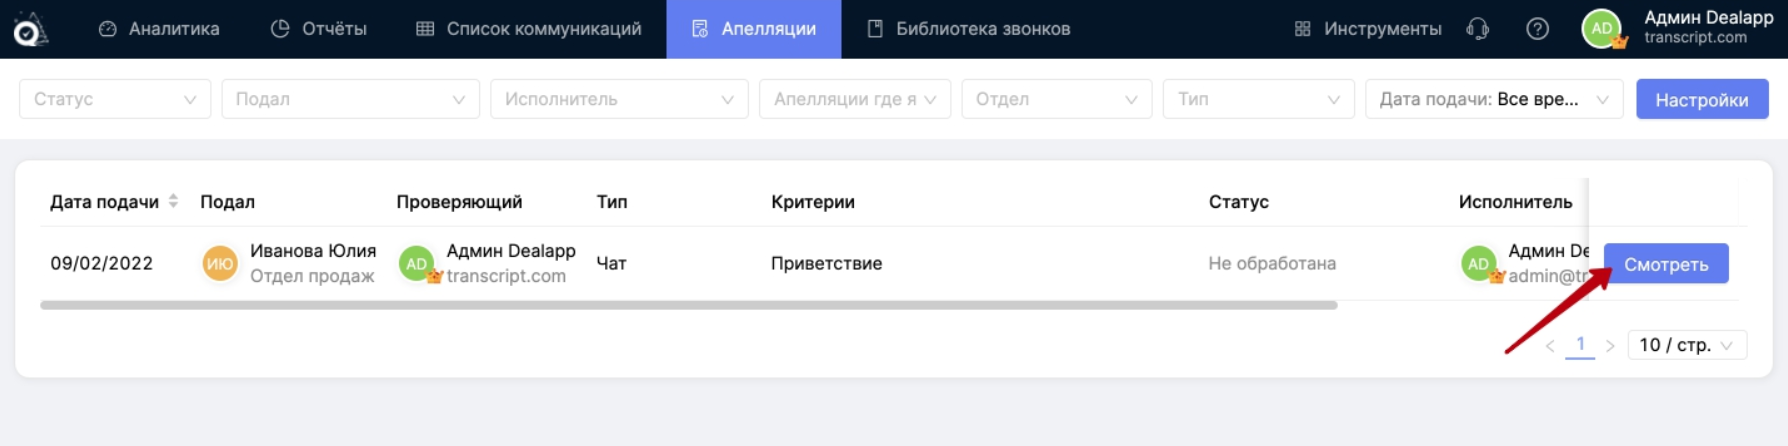Click the app logo icon
Viewport: 1788px width, 446px height.
click(x=30, y=29)
